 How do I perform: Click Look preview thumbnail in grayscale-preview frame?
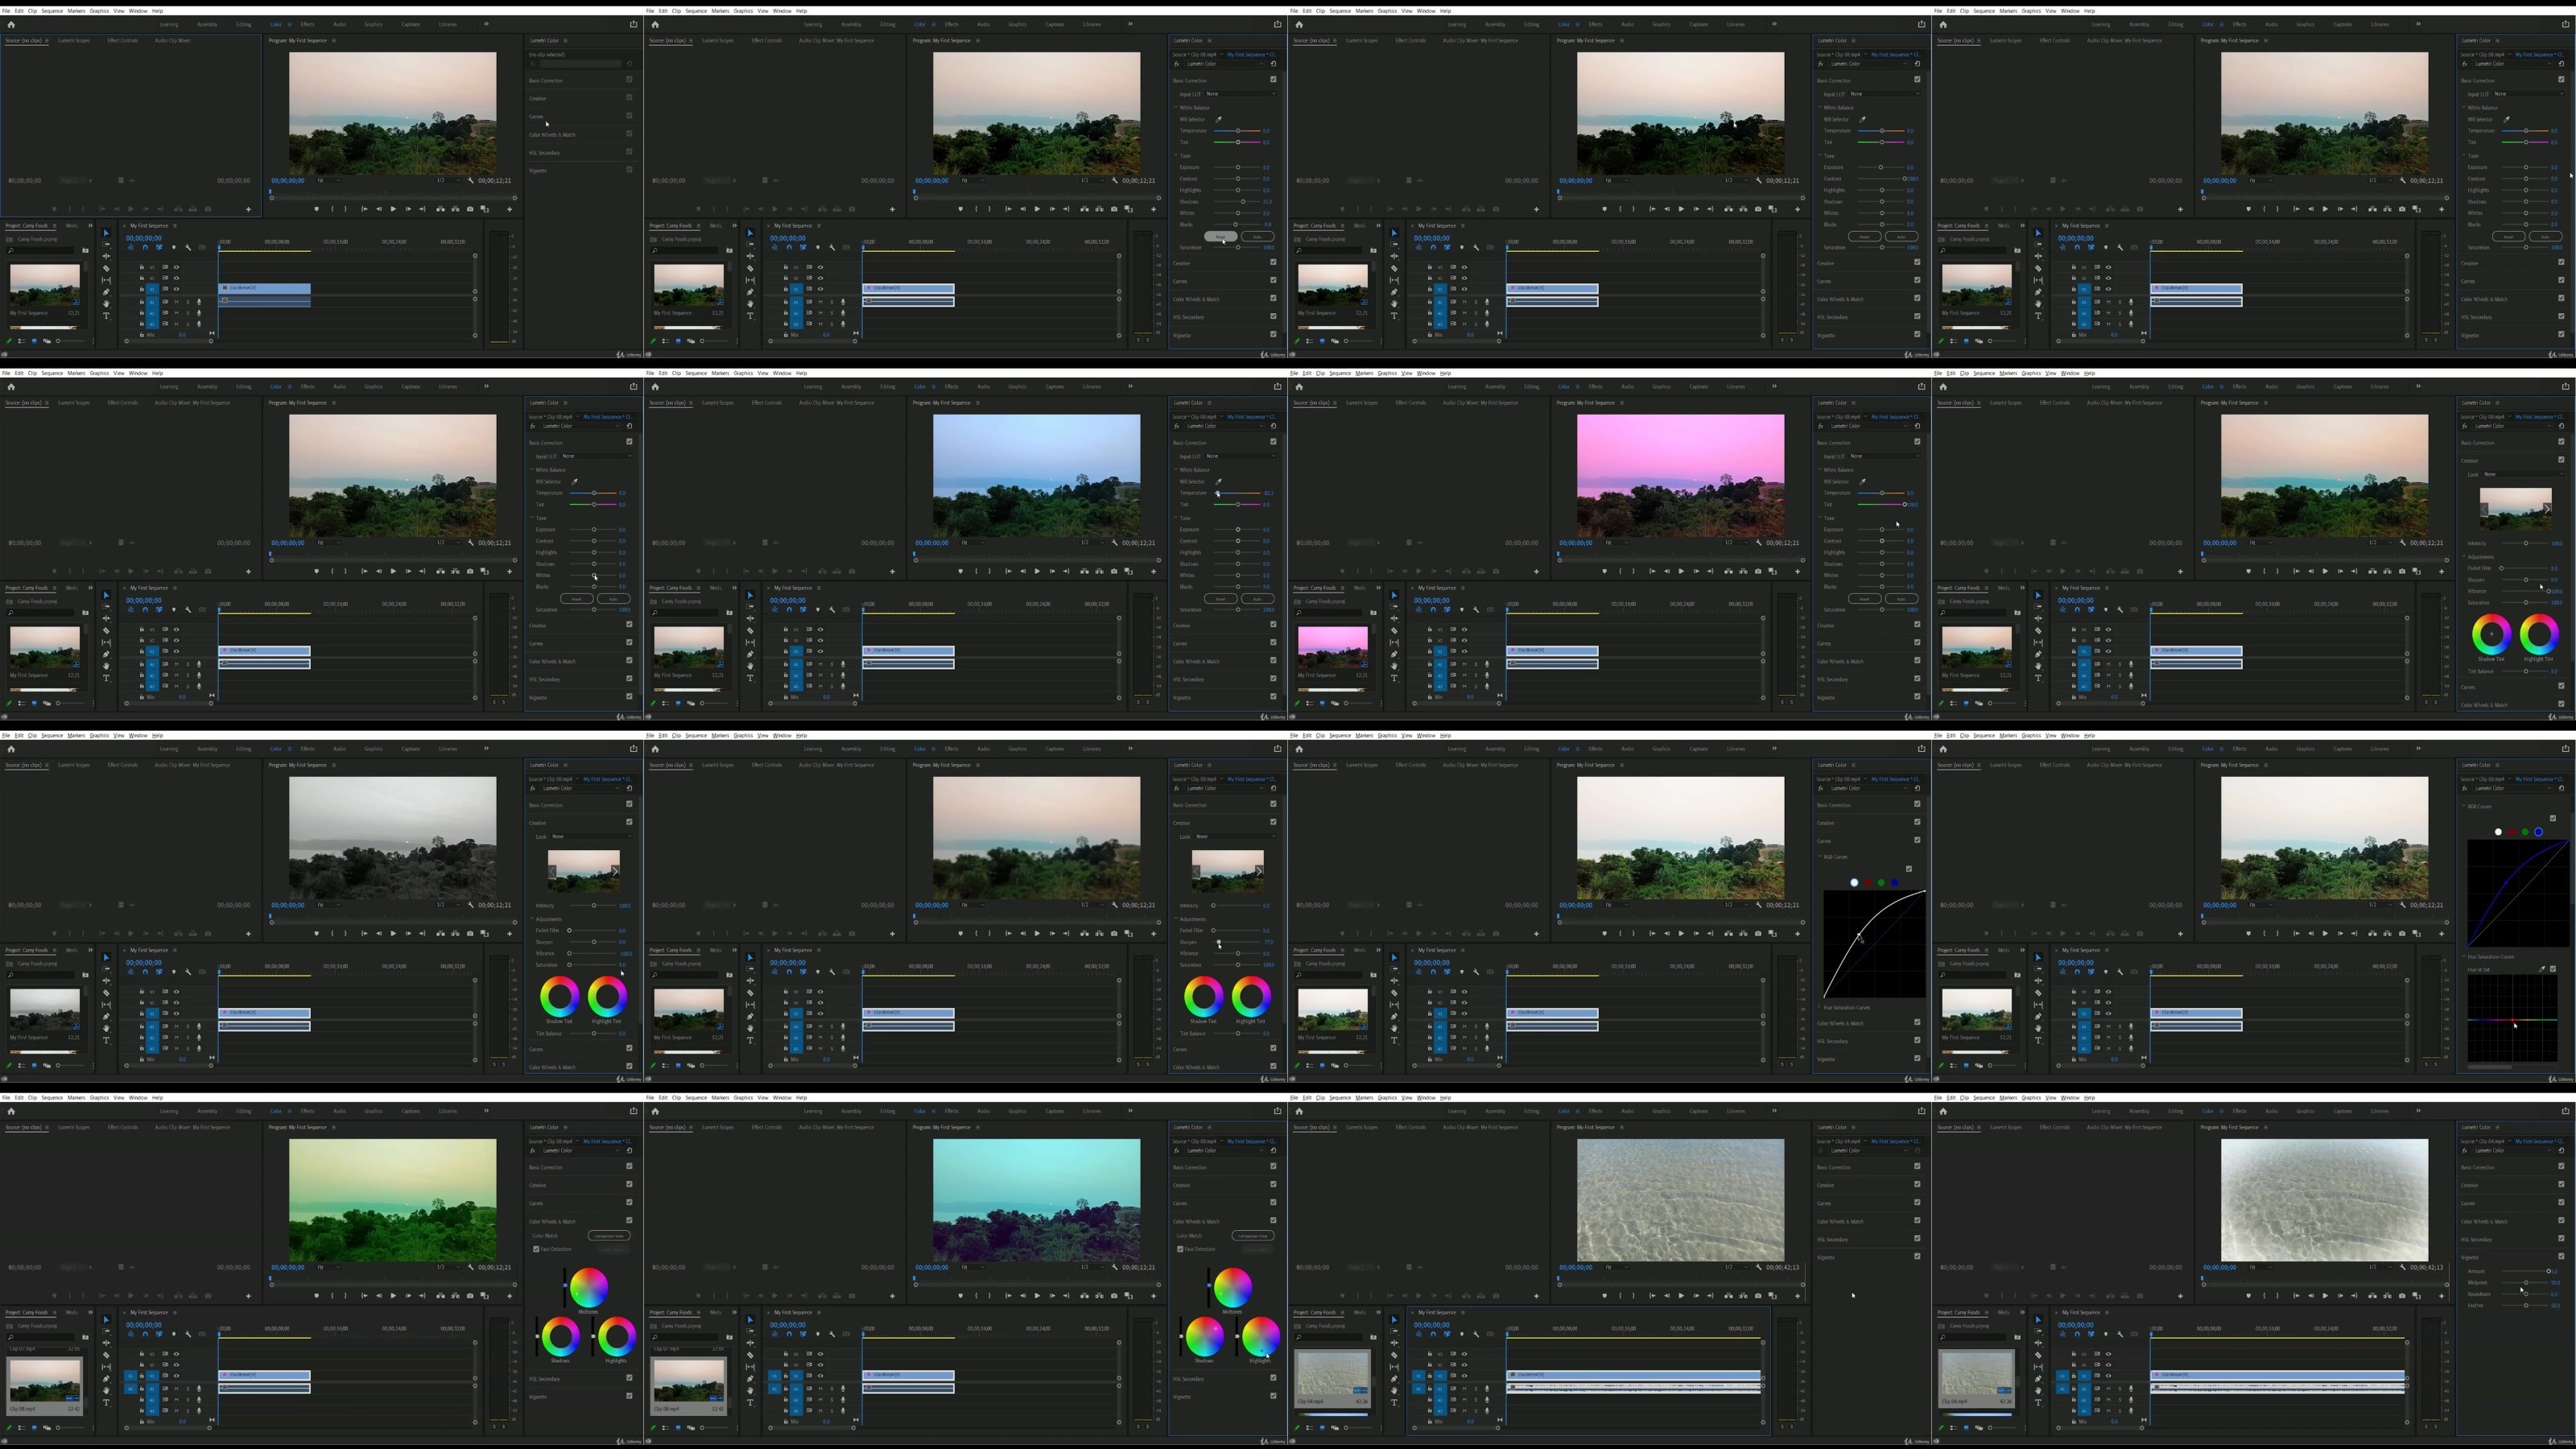coord(584,871)
